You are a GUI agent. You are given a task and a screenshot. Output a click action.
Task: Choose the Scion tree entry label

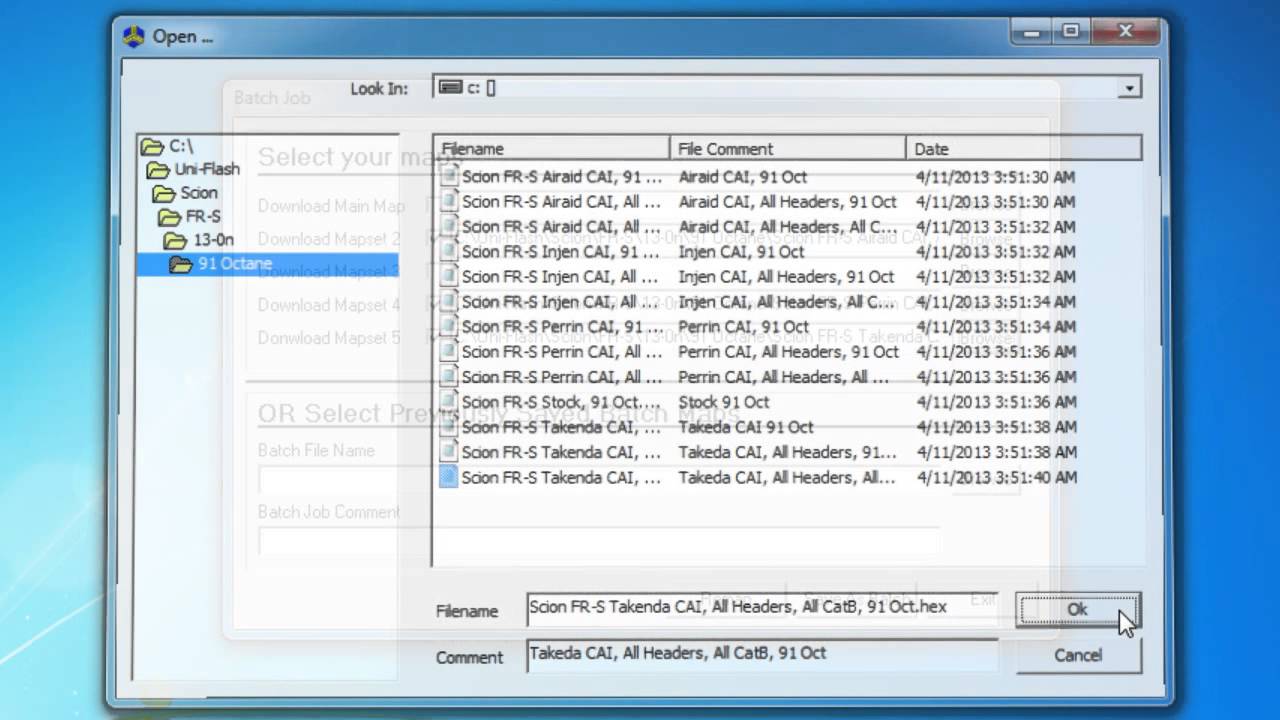[199, 193]
